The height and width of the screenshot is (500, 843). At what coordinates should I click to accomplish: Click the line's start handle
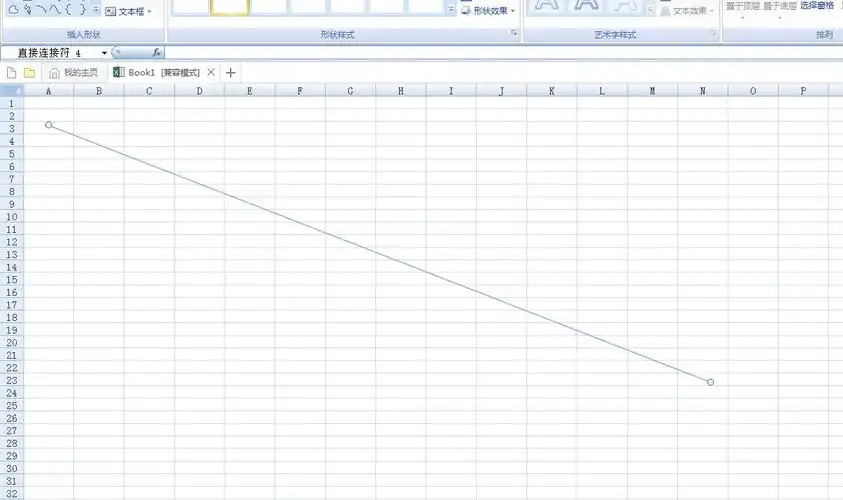[x=49, y=125]
